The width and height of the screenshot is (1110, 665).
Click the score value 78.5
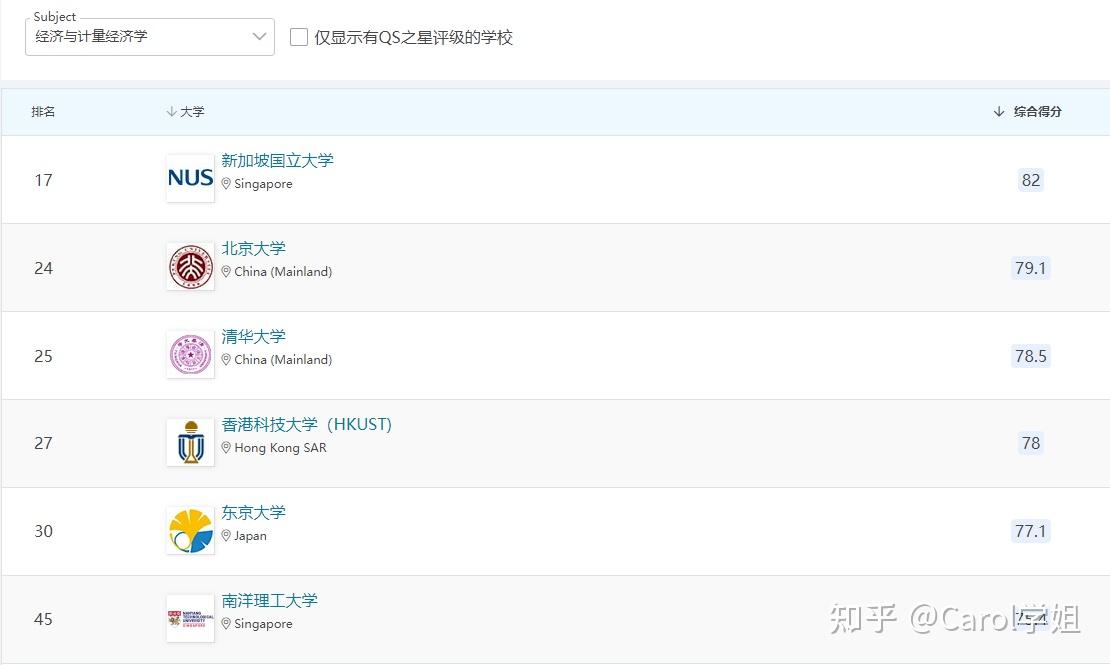[1031, 356]
